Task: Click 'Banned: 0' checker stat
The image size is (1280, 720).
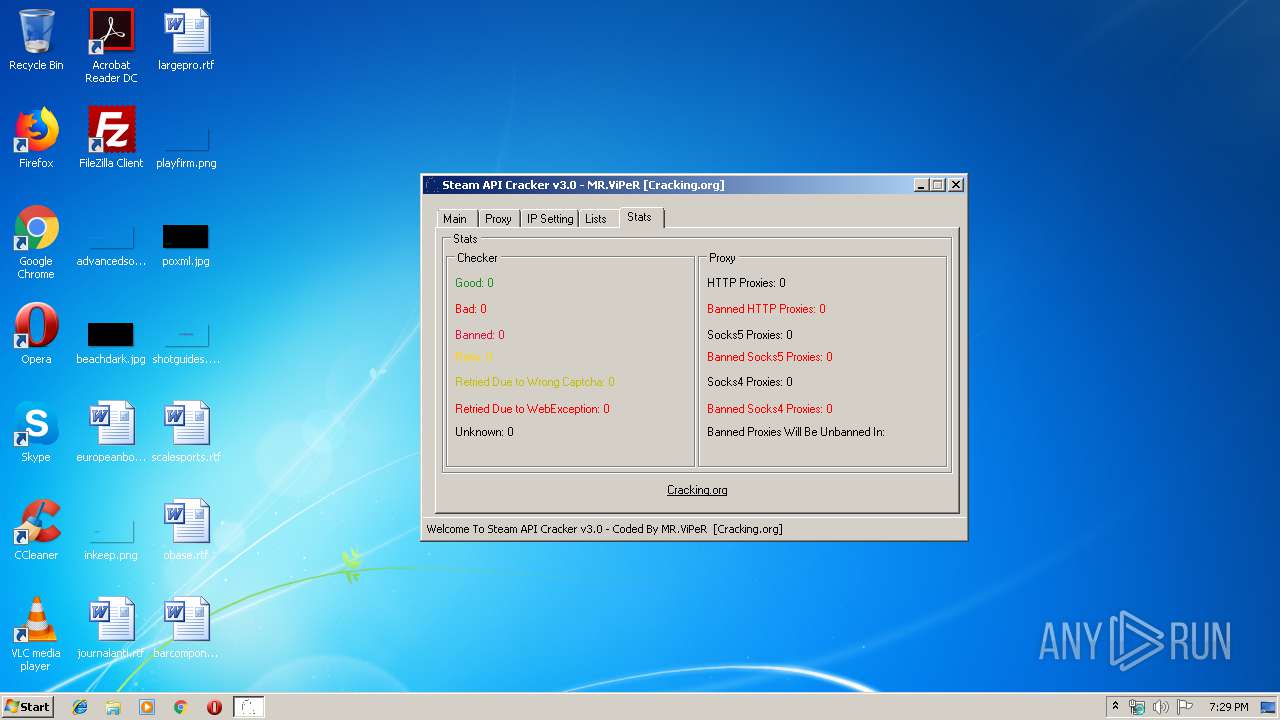Action: tap(480, 335)
